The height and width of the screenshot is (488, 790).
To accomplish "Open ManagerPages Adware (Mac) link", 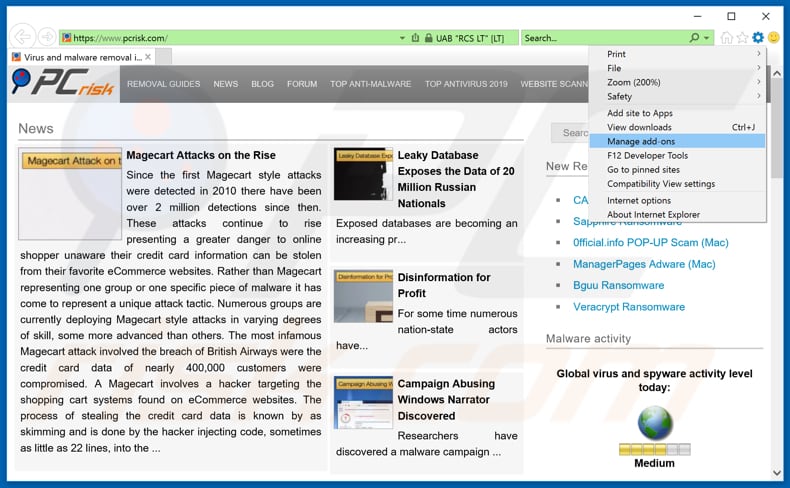I will tap(644, 264).
